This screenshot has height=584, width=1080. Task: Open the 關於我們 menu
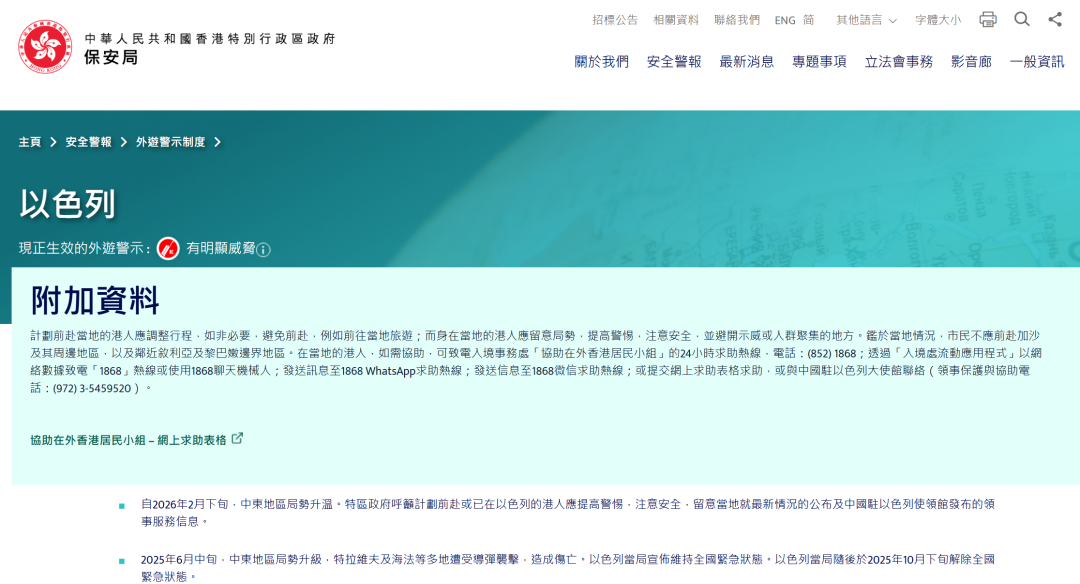601,61
